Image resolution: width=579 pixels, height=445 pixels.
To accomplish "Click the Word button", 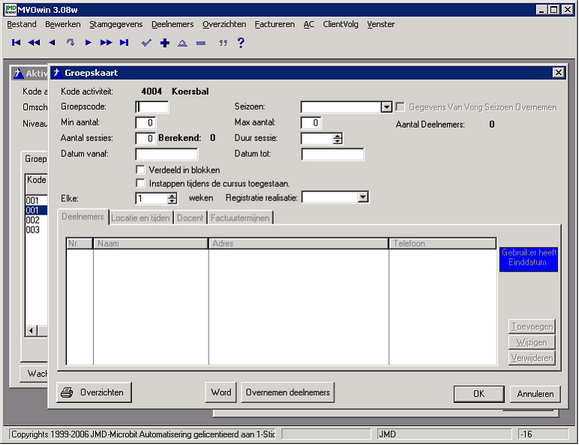I will (221, 392).
